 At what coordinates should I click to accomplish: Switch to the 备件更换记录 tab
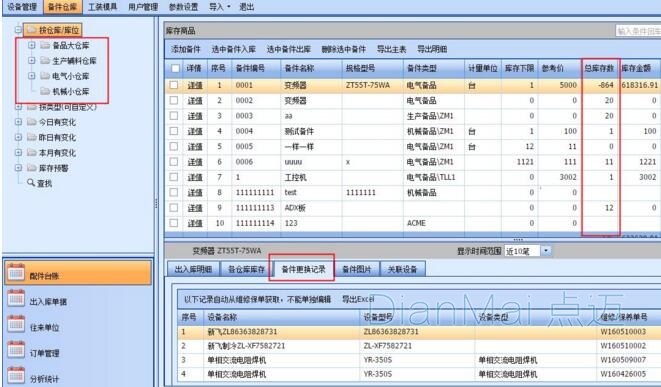(304, 269)
